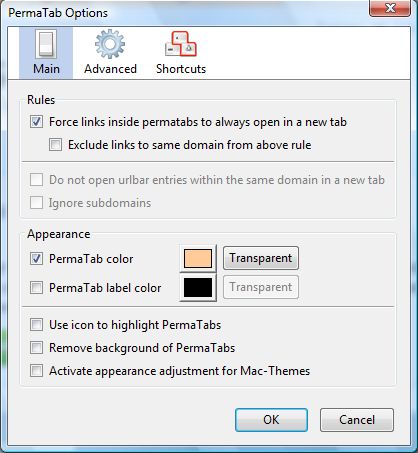Enable appearance adjustment for Mac-Themes checkbox
Screen dimensions: 418x453
pyautogui.click(x=36, y=371)
